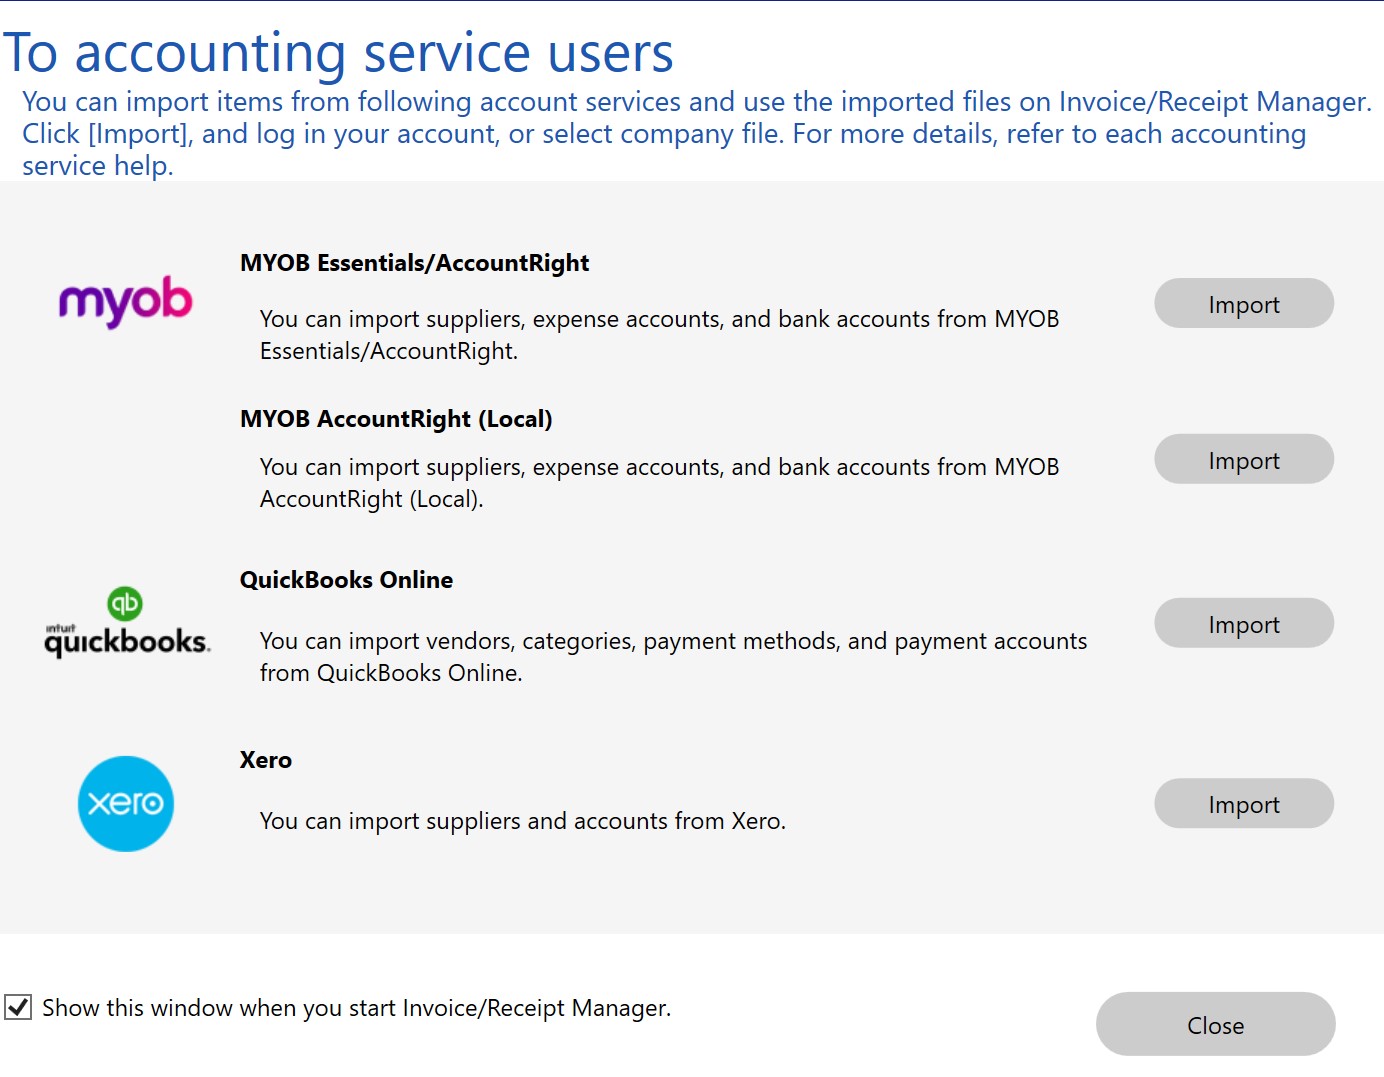The width and height of the screenshot is (1384, 1077).
Task: Close the accounting service dialog
Action: point(1215,1025)
